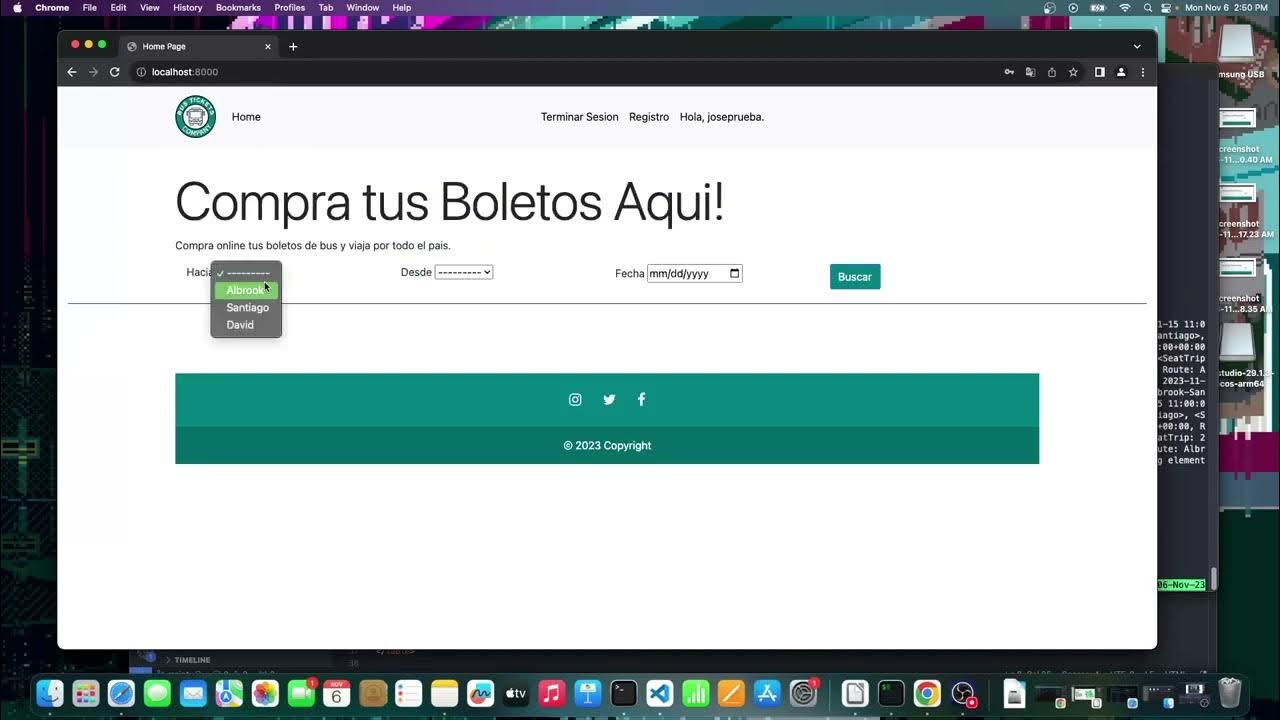Open the Edit menu
The width and height of the screenshot is (1280, 720).
[119, 7]
